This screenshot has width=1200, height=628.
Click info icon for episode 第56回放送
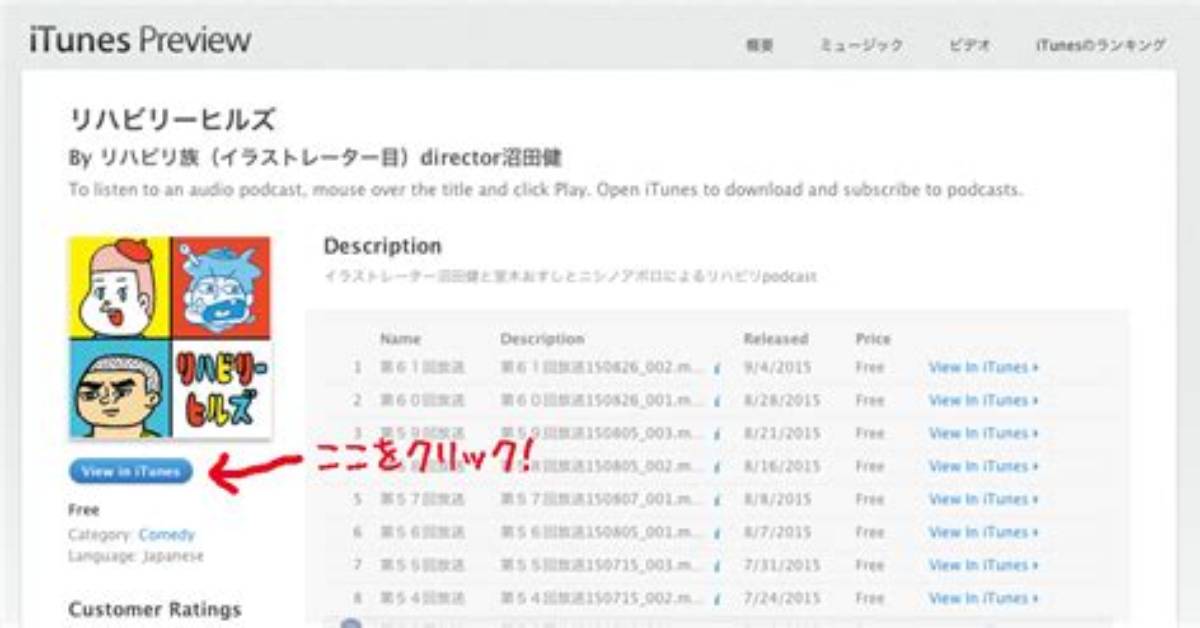tap(717, 533)
